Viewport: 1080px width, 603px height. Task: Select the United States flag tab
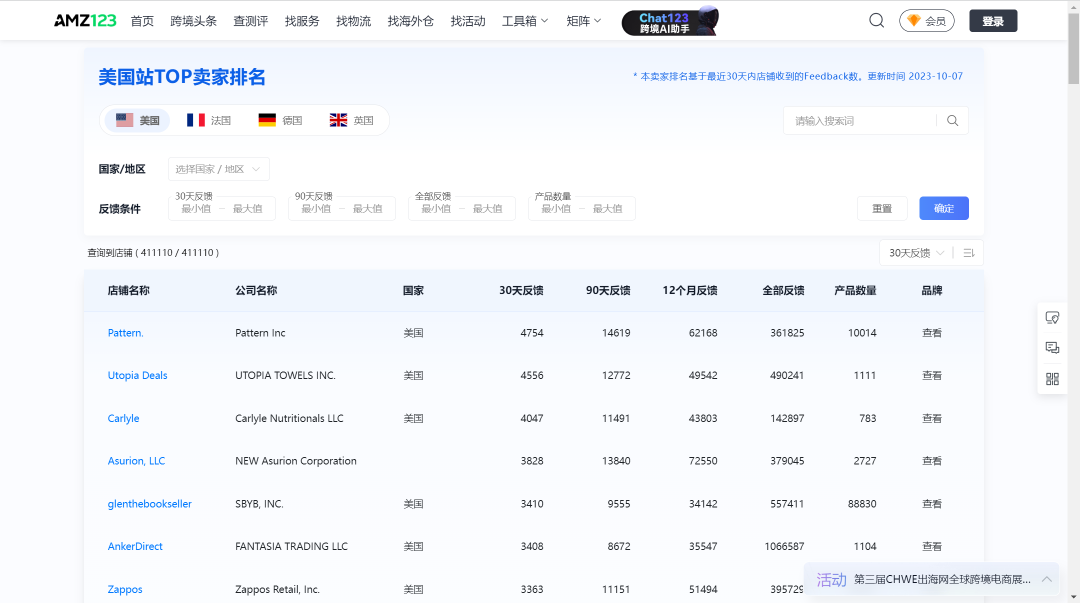[137, 120]
